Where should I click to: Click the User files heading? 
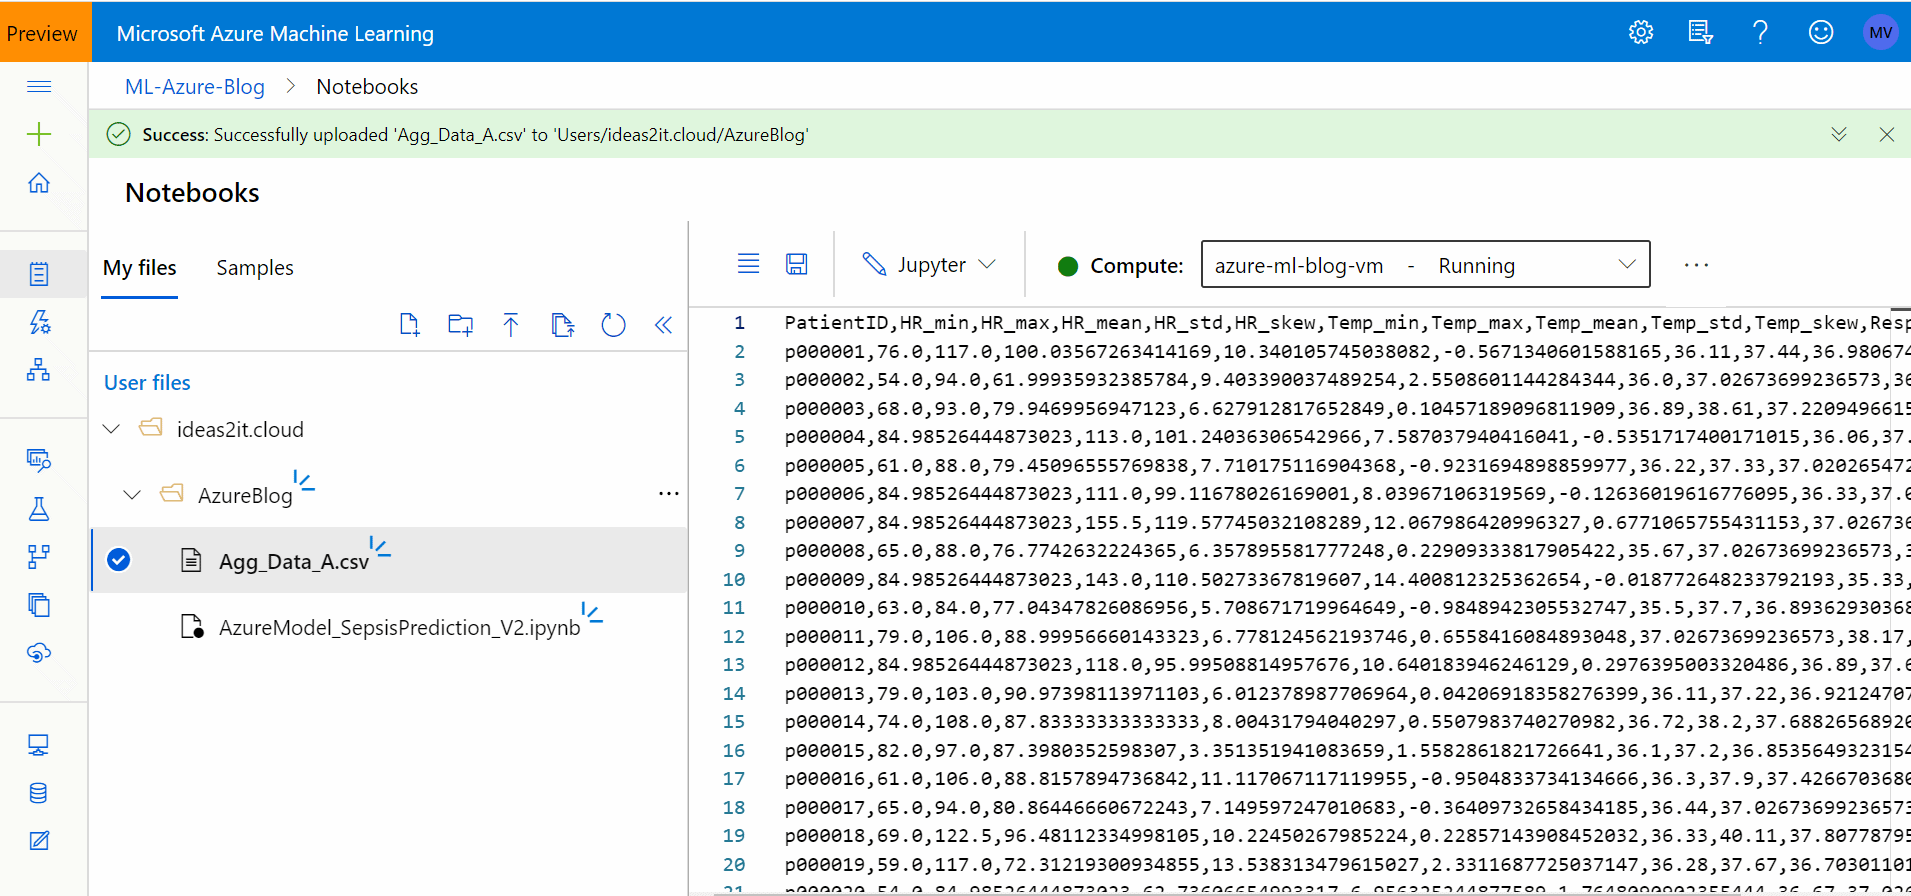coord(147,383)
